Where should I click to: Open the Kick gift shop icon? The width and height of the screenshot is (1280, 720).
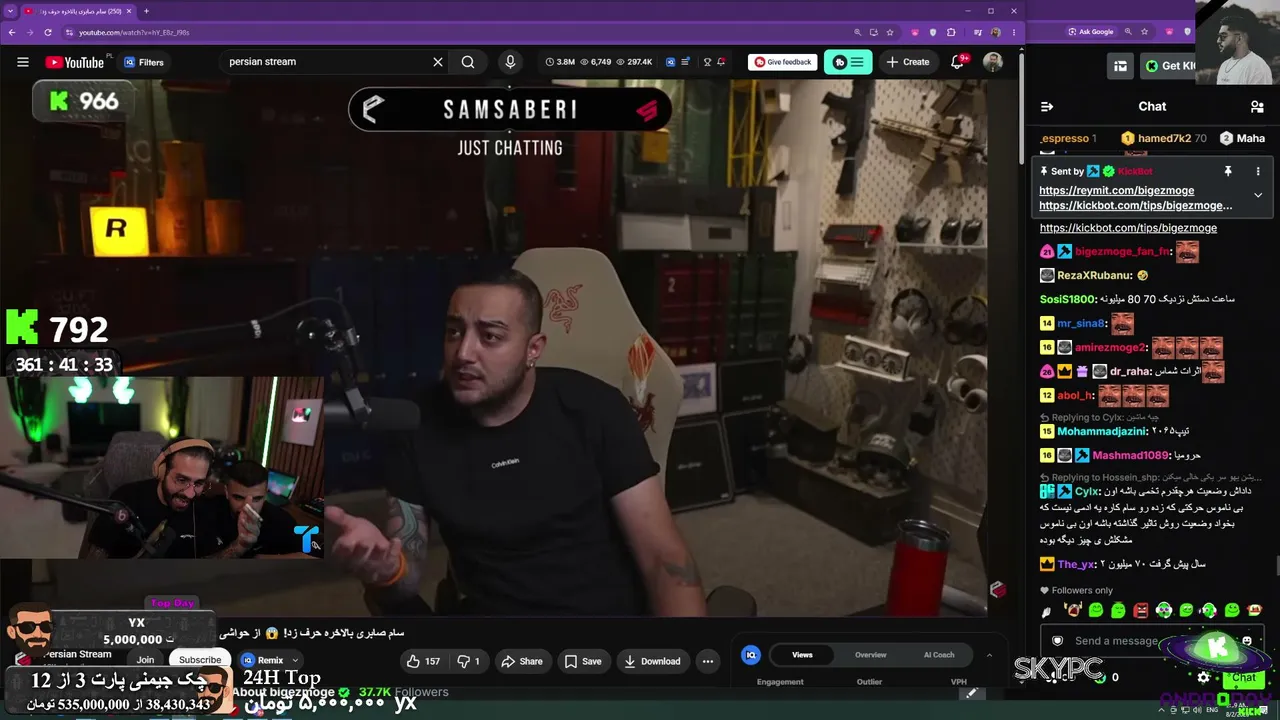click(1120, 66)
